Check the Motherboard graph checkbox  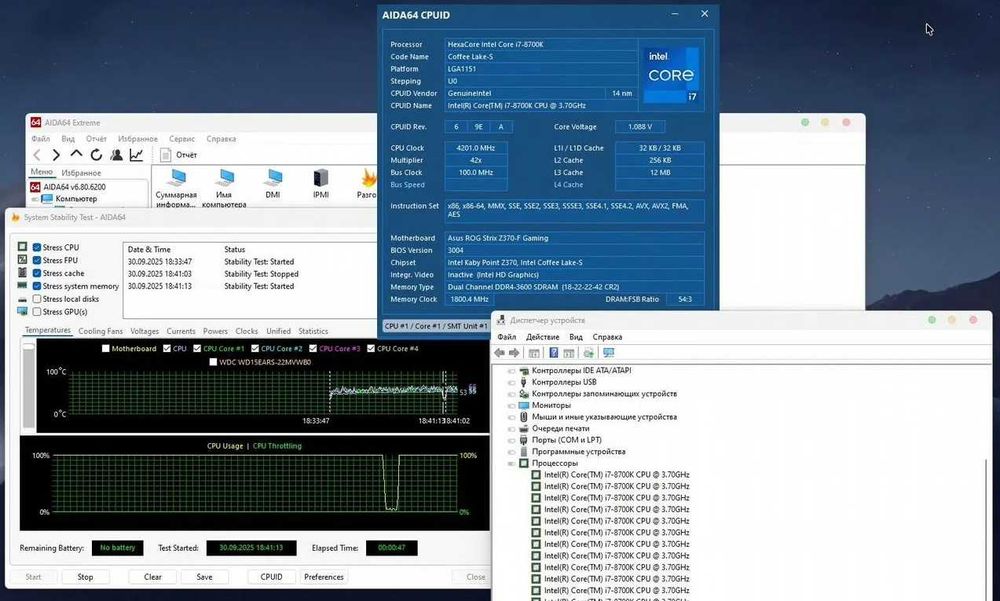tap(106, 349)
